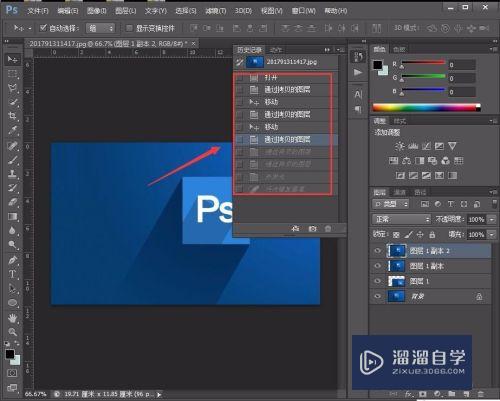Open the opacity slider arrow

tap(492, 219)
